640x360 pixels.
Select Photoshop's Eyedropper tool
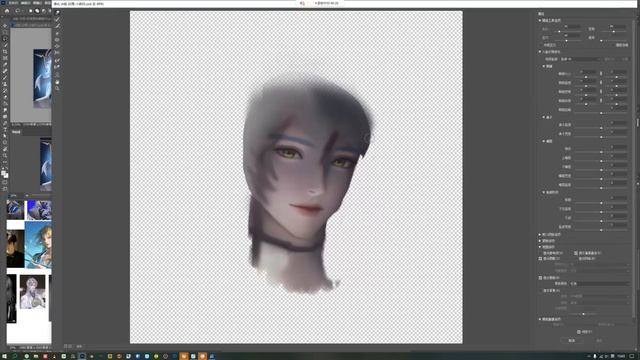(x=5, y=64)
